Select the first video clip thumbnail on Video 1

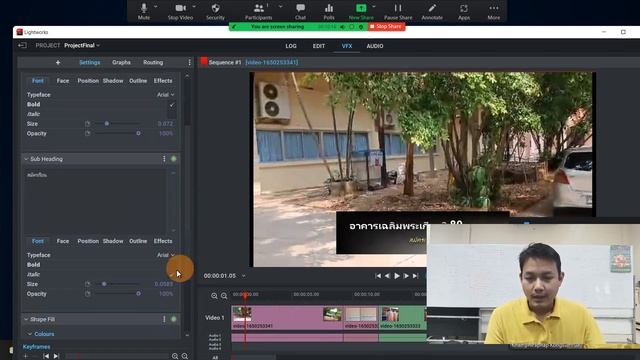[242, 314]
